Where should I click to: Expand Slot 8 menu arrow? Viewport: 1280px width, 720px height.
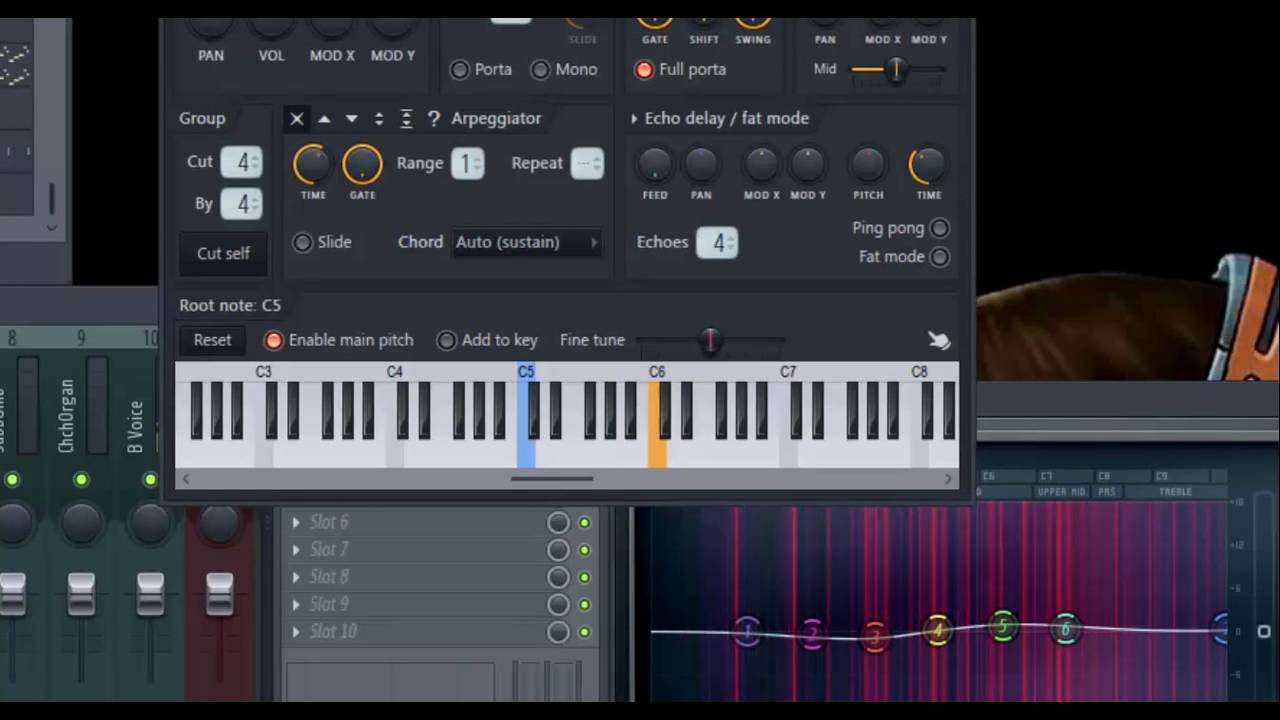pos(296,577)
